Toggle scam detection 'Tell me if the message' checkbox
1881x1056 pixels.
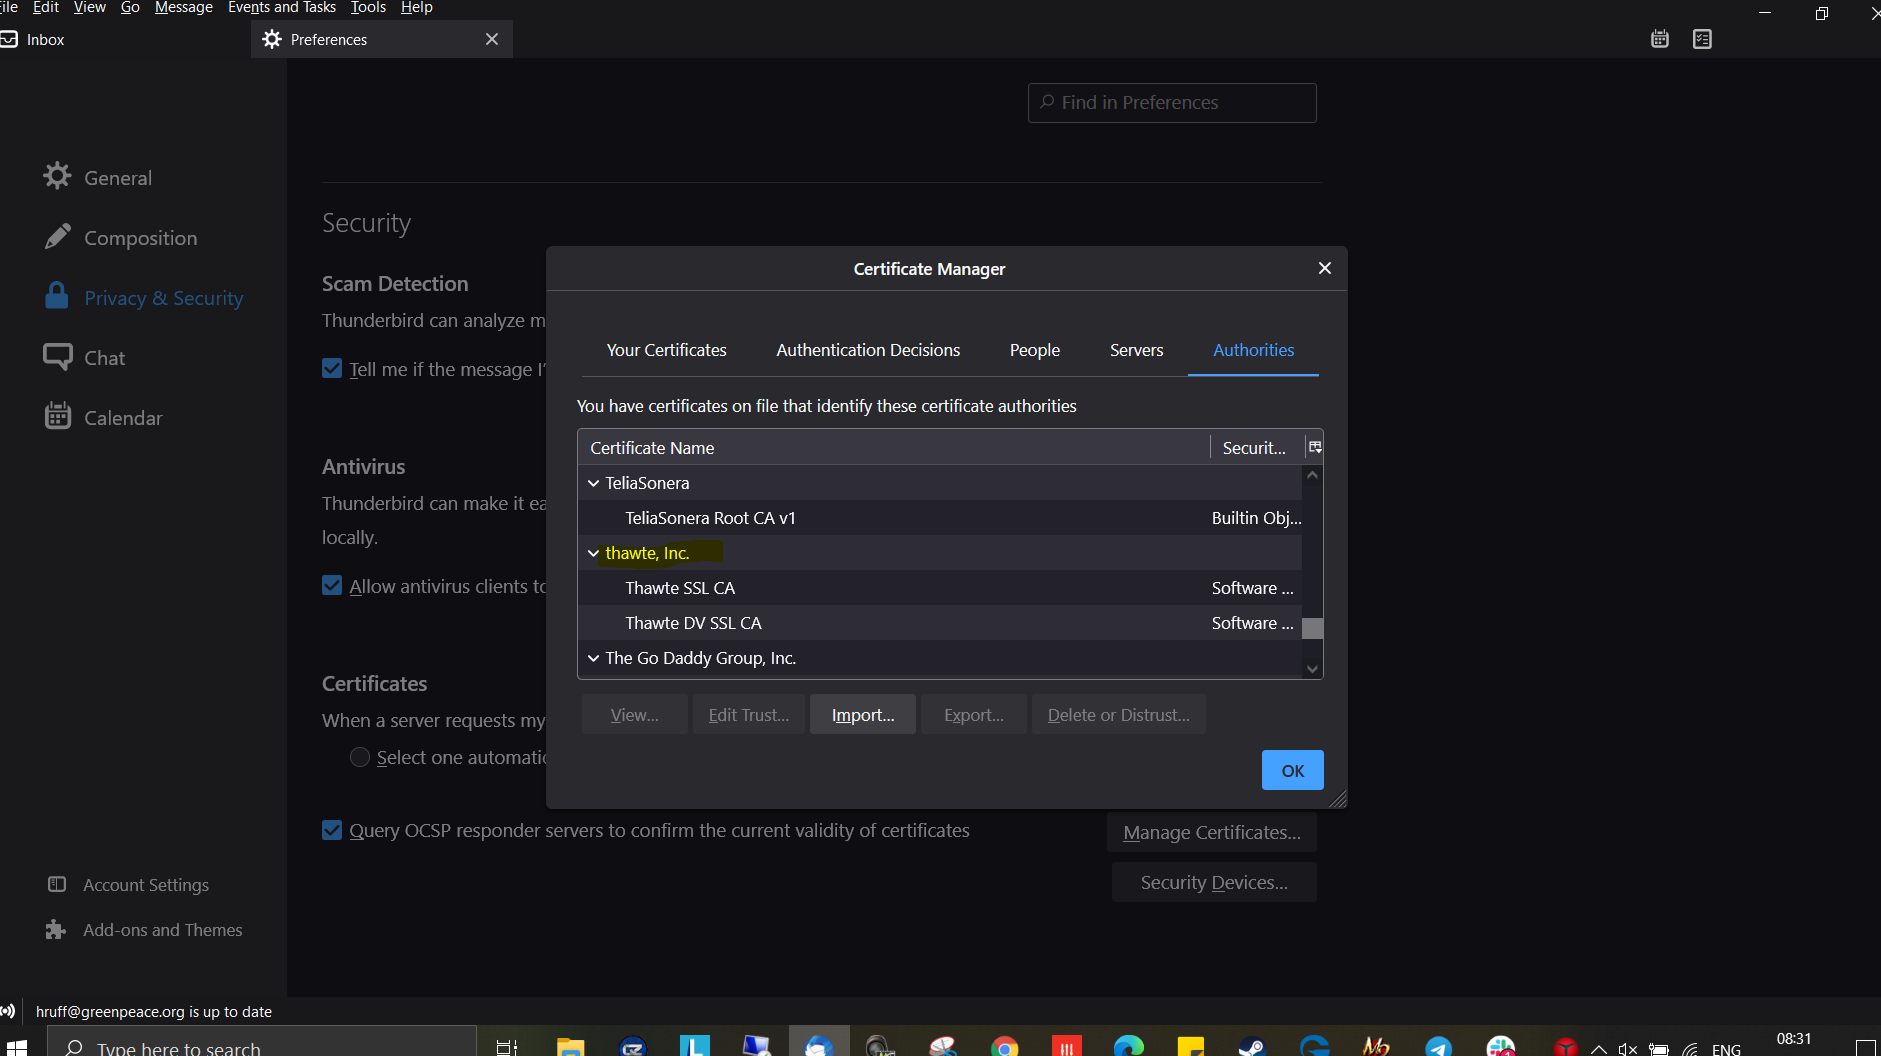coord(332,369)
